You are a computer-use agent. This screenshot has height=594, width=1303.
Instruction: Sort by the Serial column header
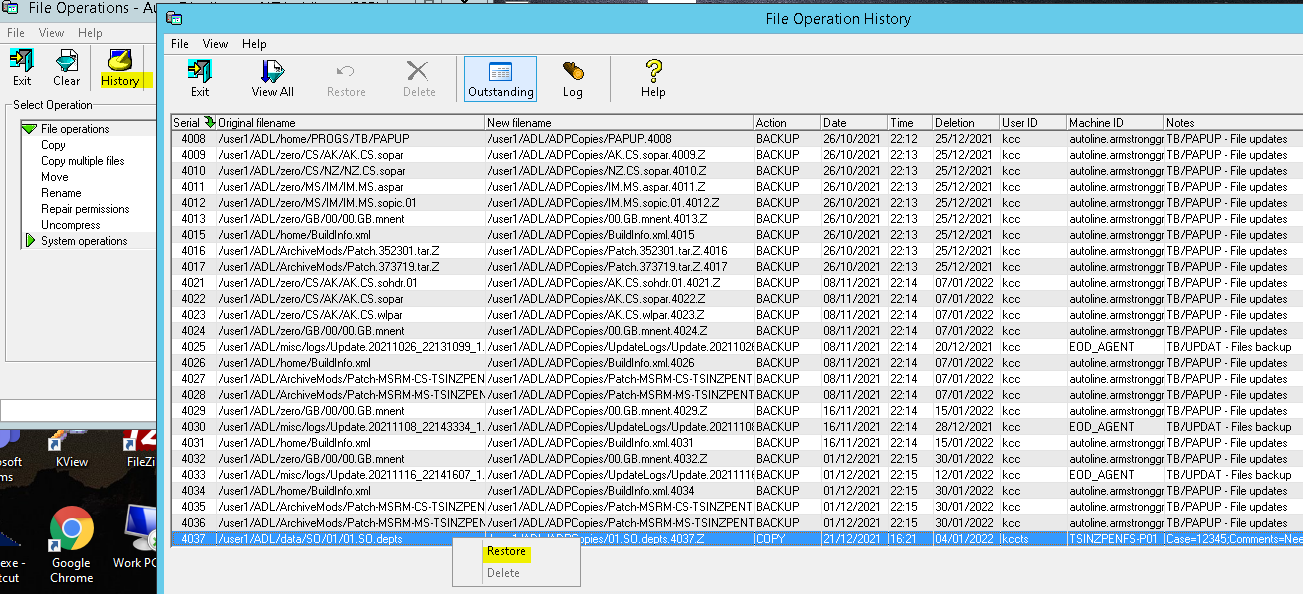pyautogui.click(x=186, y=123)
